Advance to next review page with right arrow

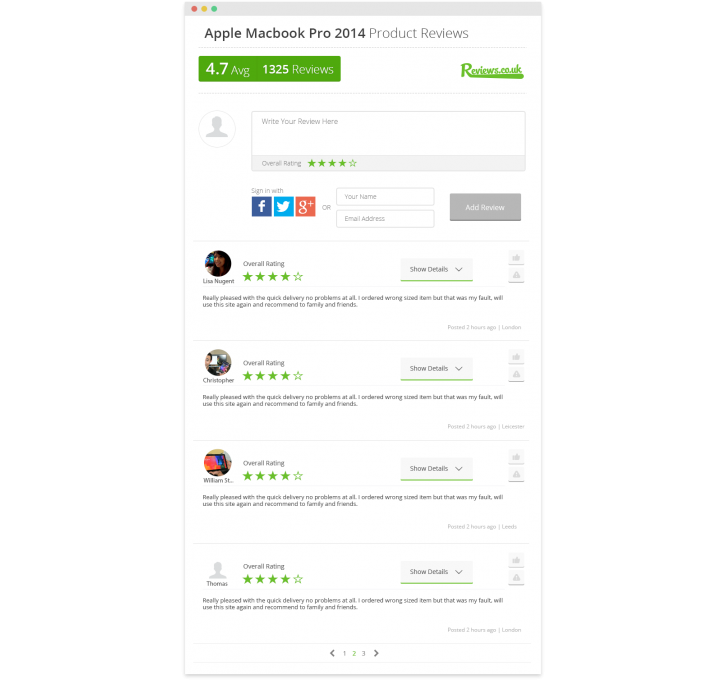point(376,653)
